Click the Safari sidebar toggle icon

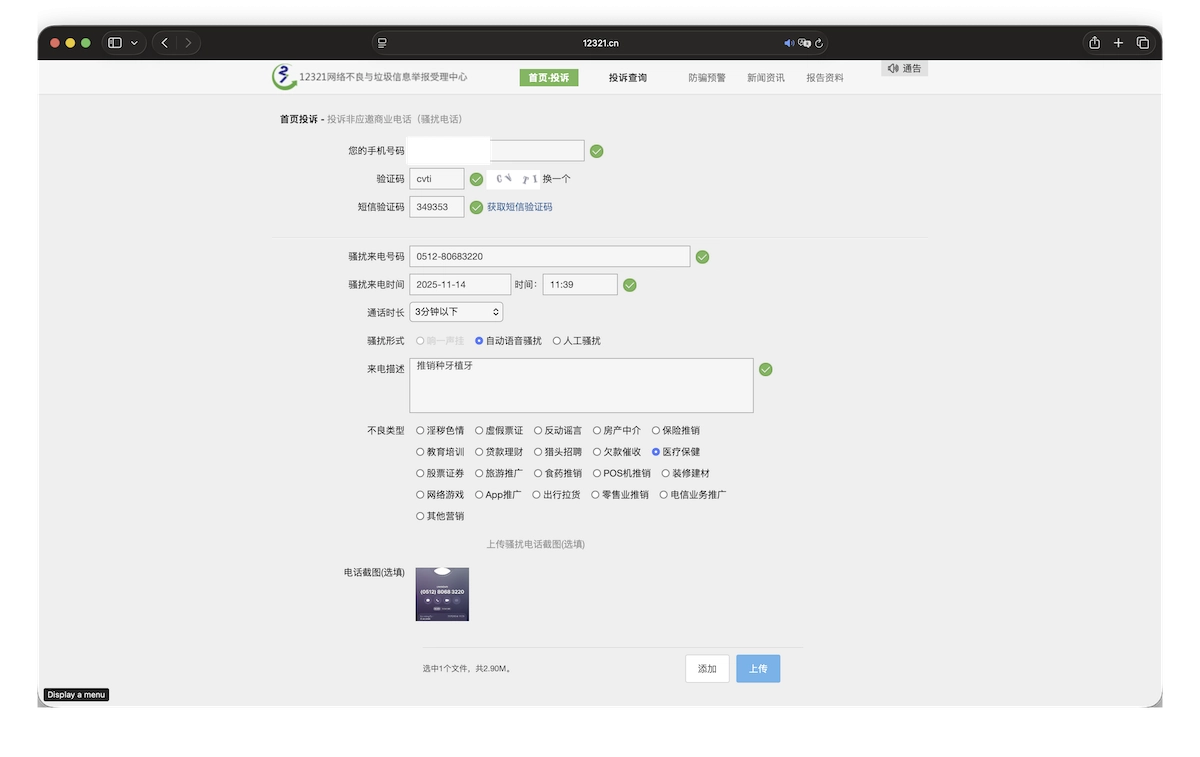pos(115,43)
